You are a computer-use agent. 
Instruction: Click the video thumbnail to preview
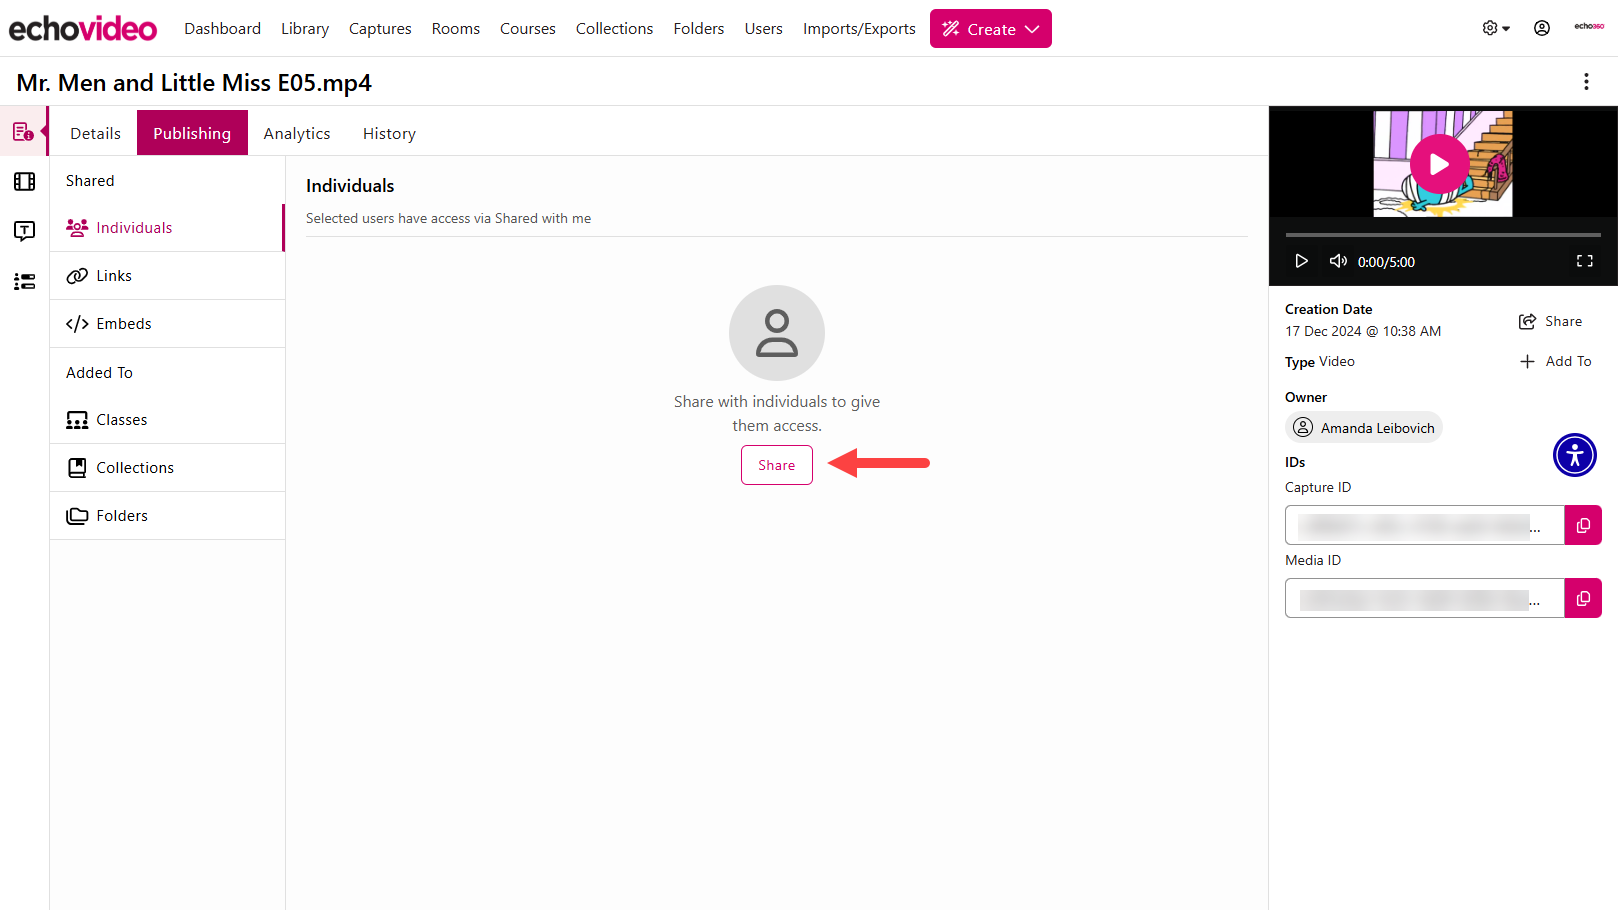tap(1440, 163)
